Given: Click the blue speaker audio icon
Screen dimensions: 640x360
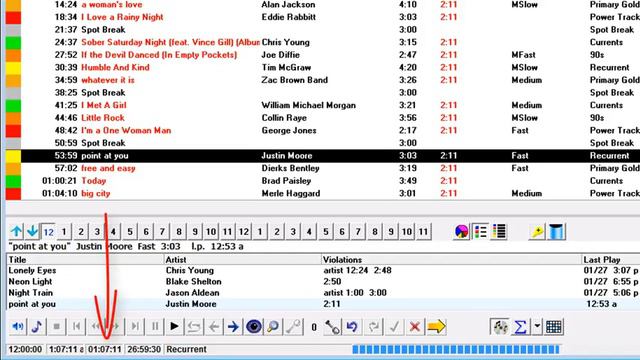Looking at the screenshot, I should 17,327.
